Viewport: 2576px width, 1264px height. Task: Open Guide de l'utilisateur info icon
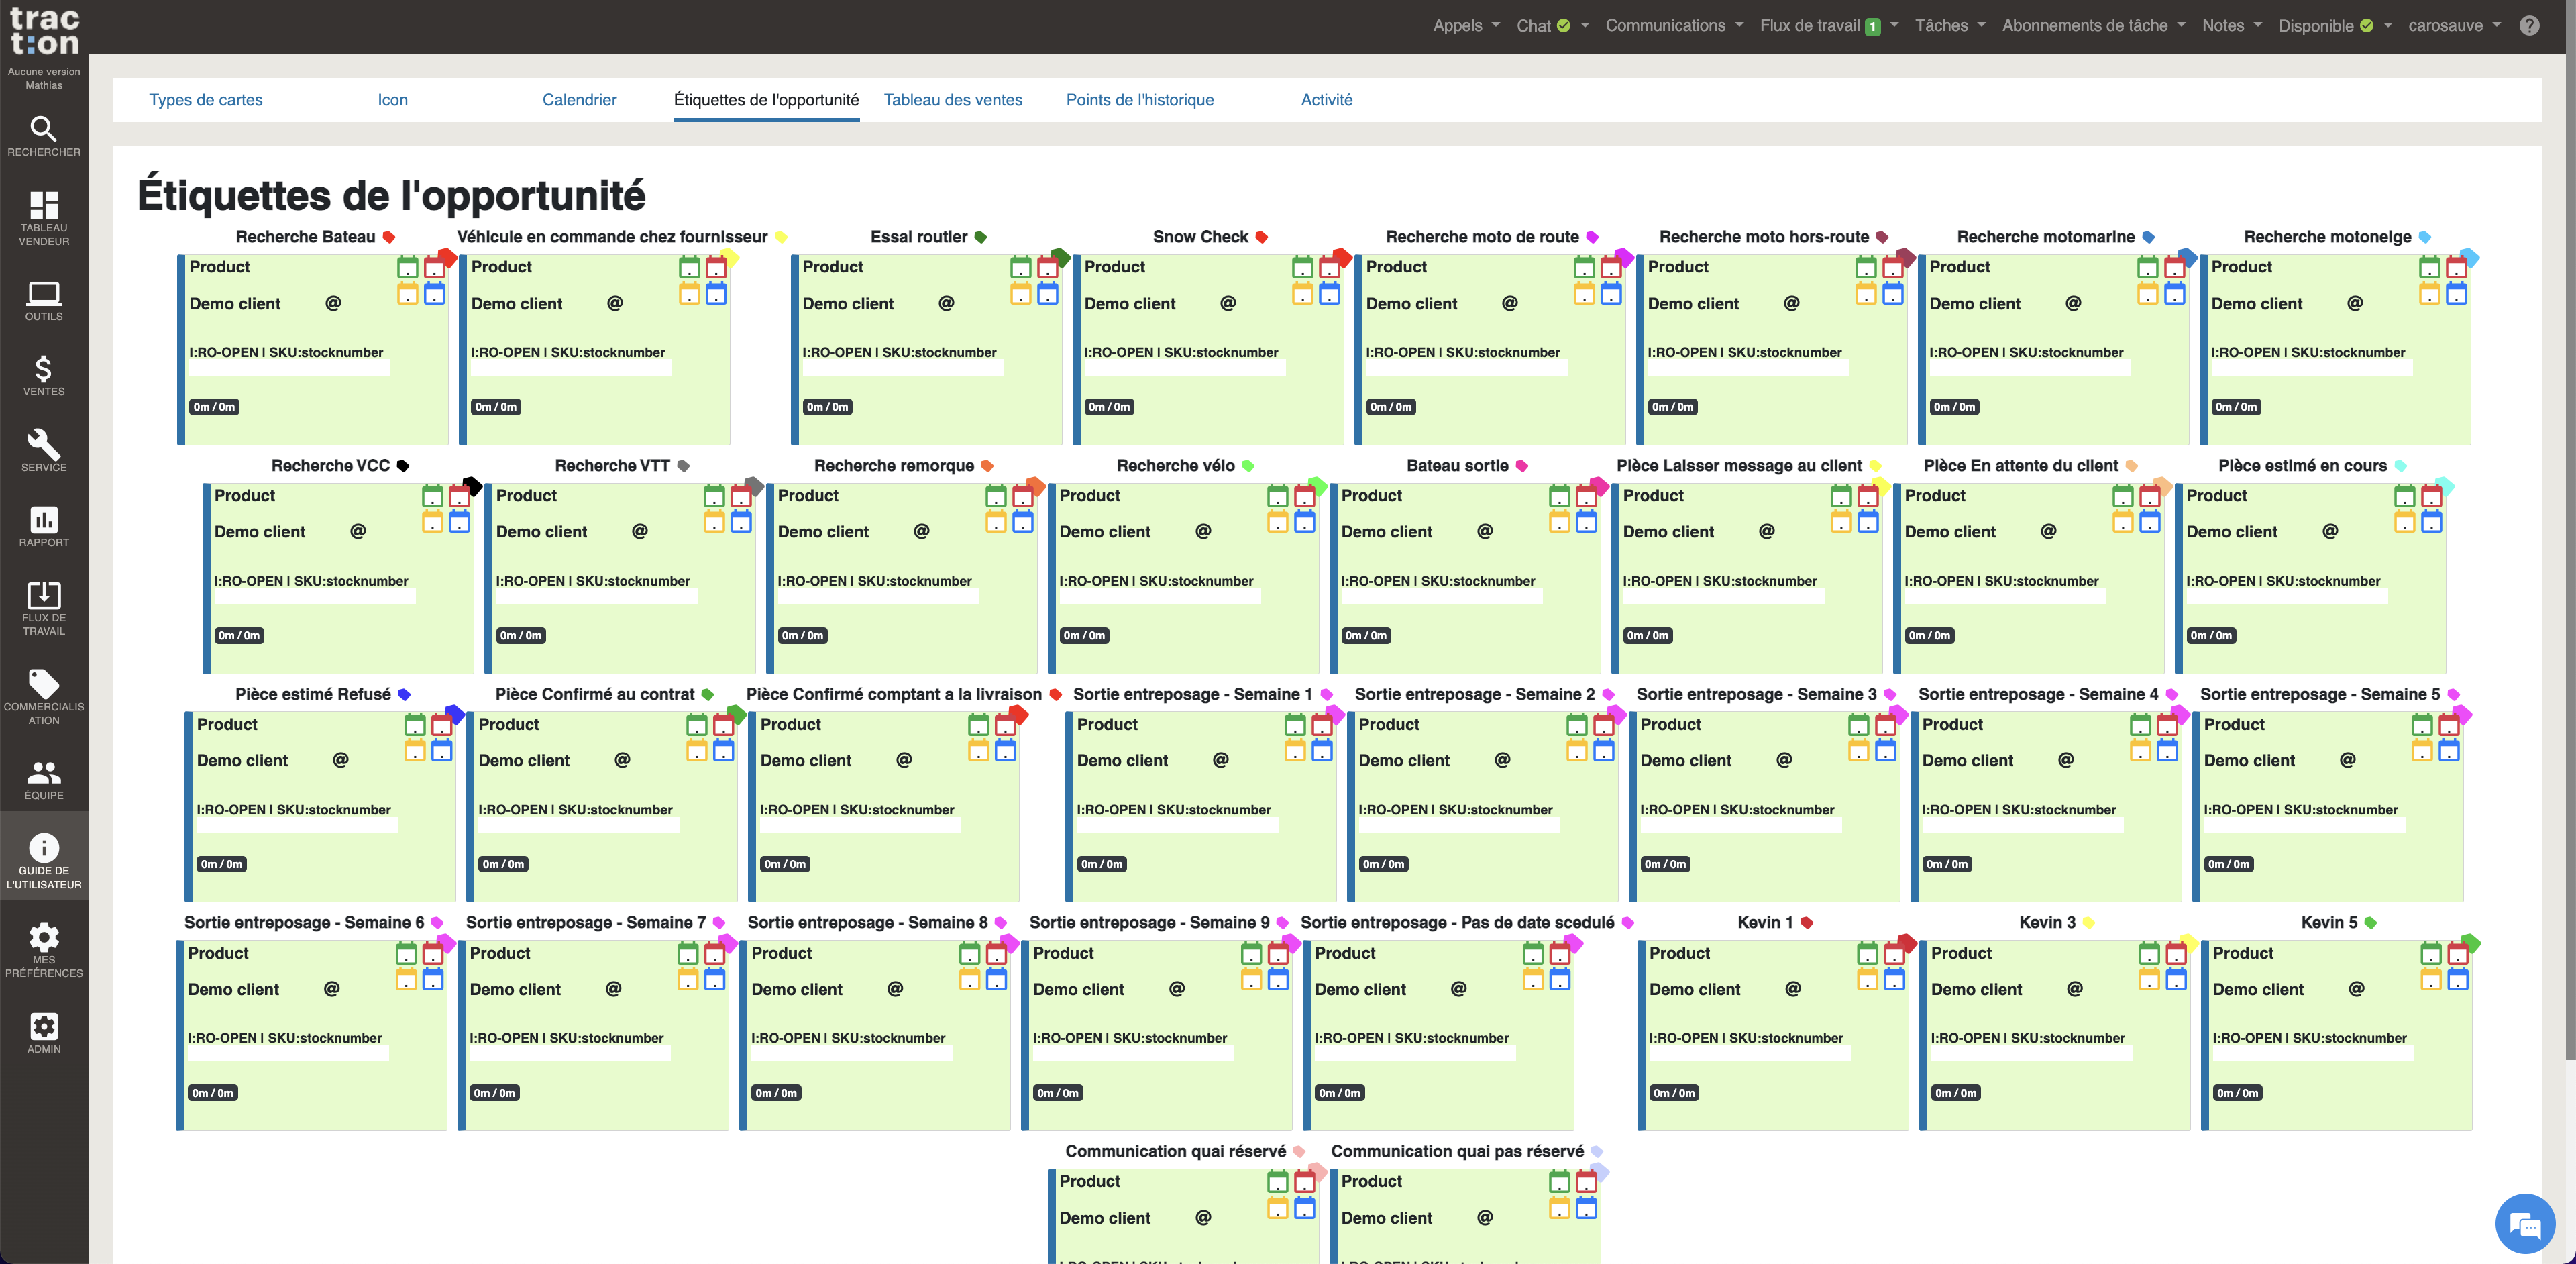tap(44, 862)
